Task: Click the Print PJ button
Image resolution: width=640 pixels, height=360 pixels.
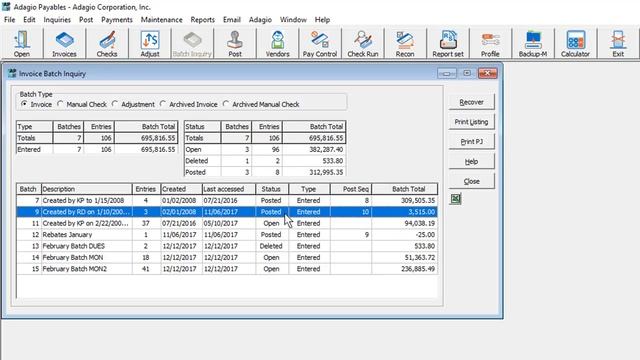Action: pos(471,142)
